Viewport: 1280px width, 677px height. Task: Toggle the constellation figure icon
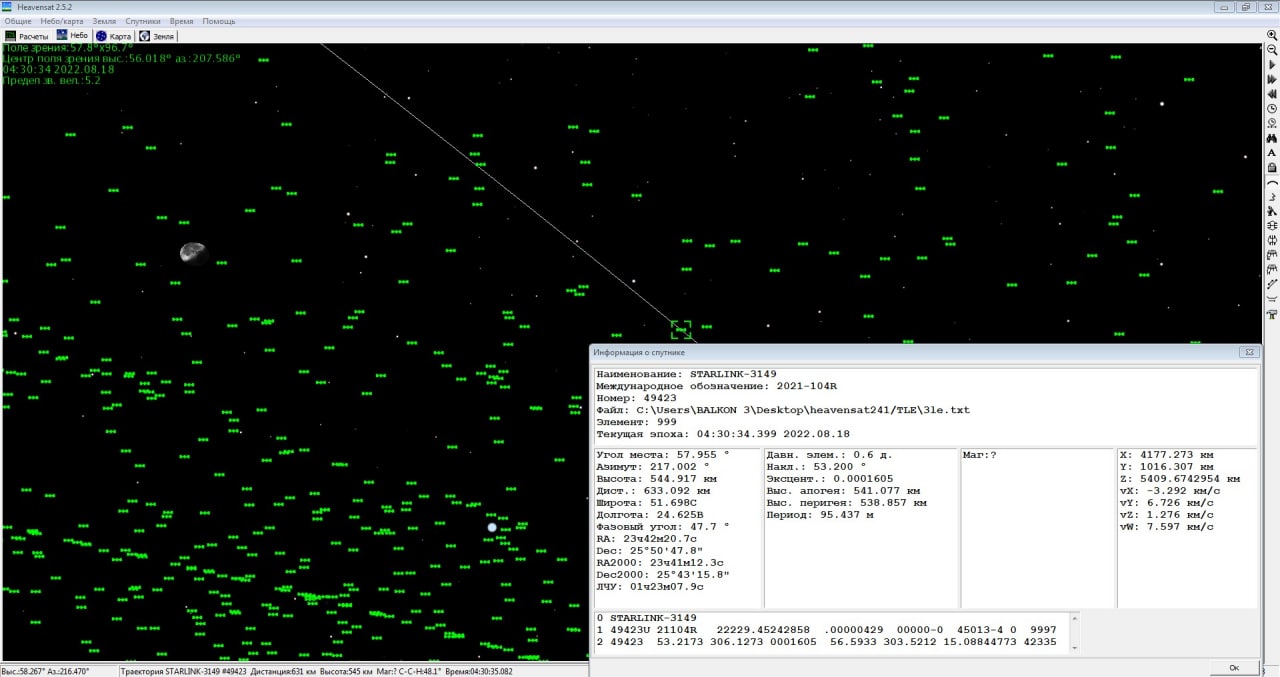[x=1272, y=197]
